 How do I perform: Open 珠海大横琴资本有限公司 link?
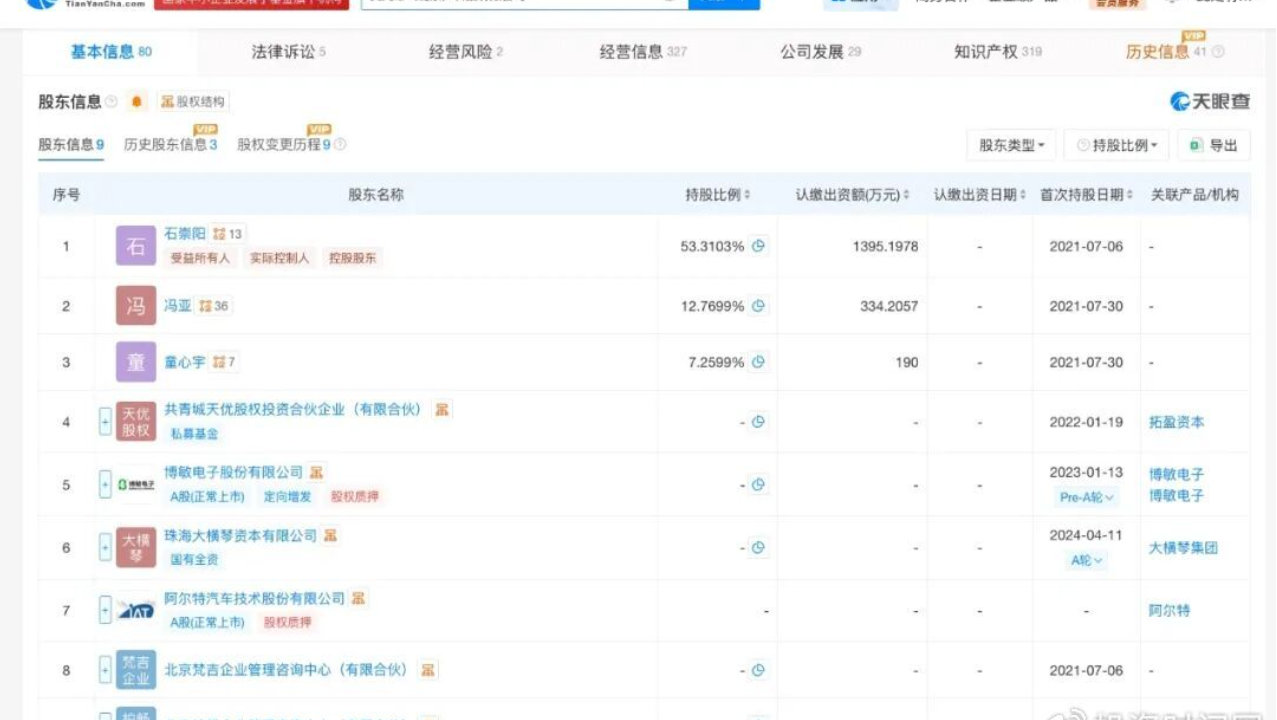coord(240,536)
